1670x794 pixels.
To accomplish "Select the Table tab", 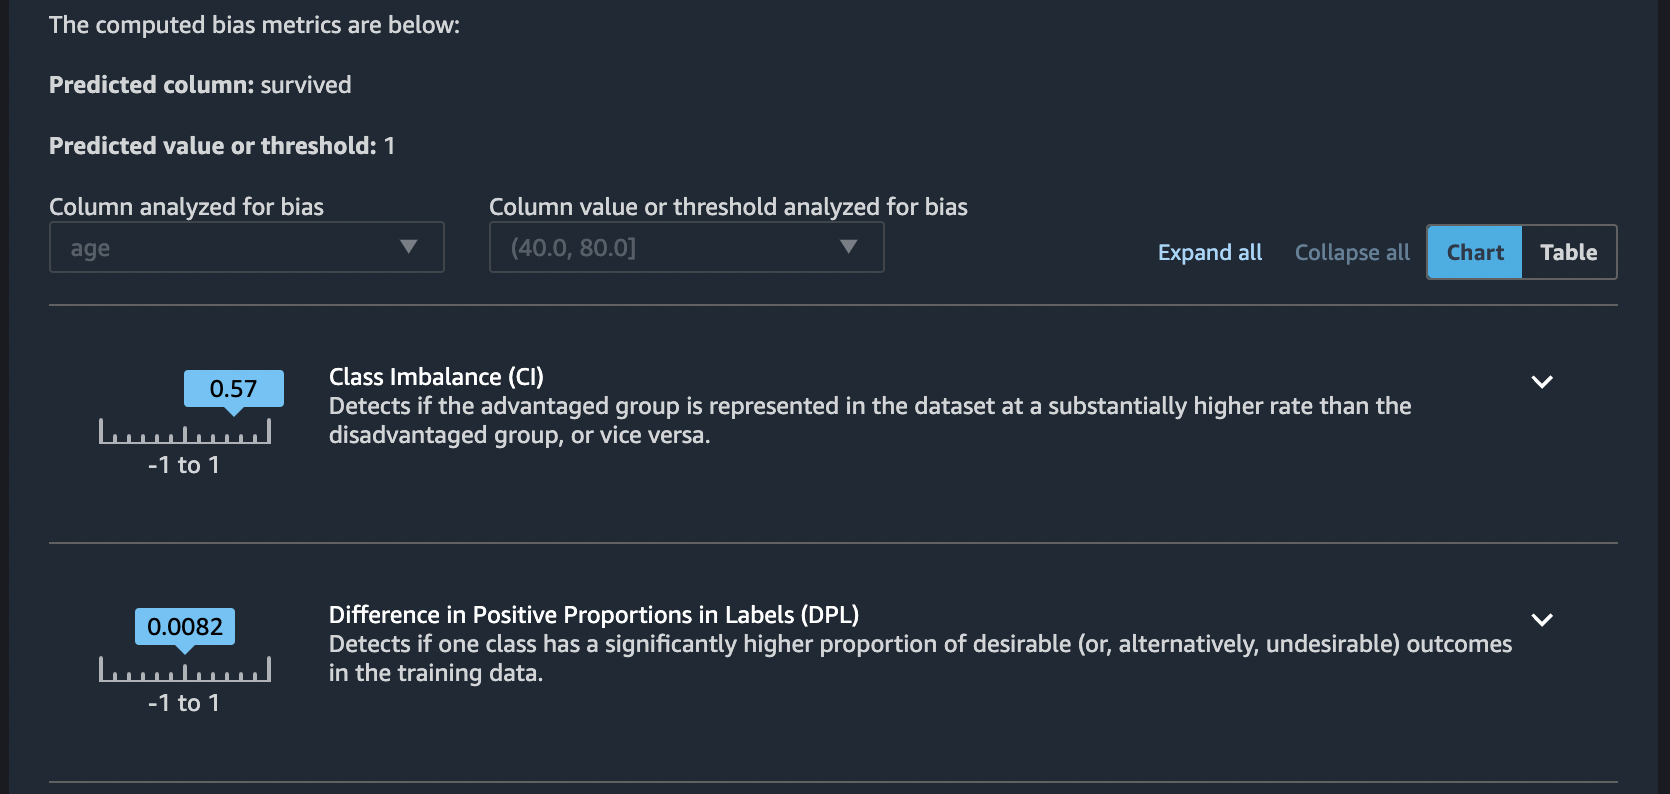I will pyautogui.click(x=1568, y=252).
